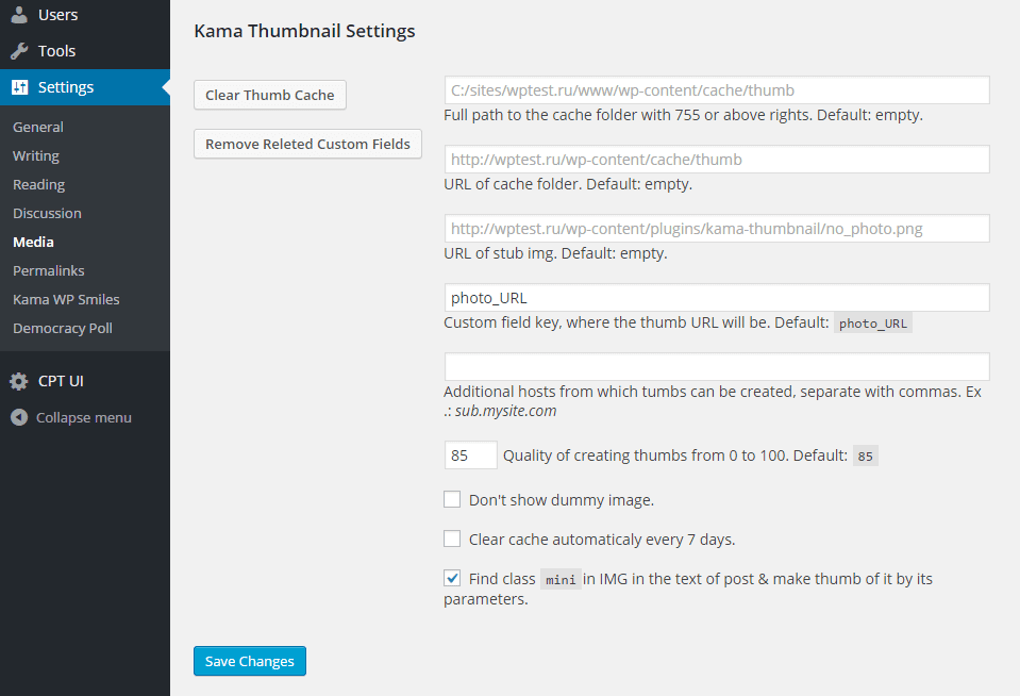Click the Remove Releted Custom Fields button
The image size is (1020, 696).
(307, 143)
